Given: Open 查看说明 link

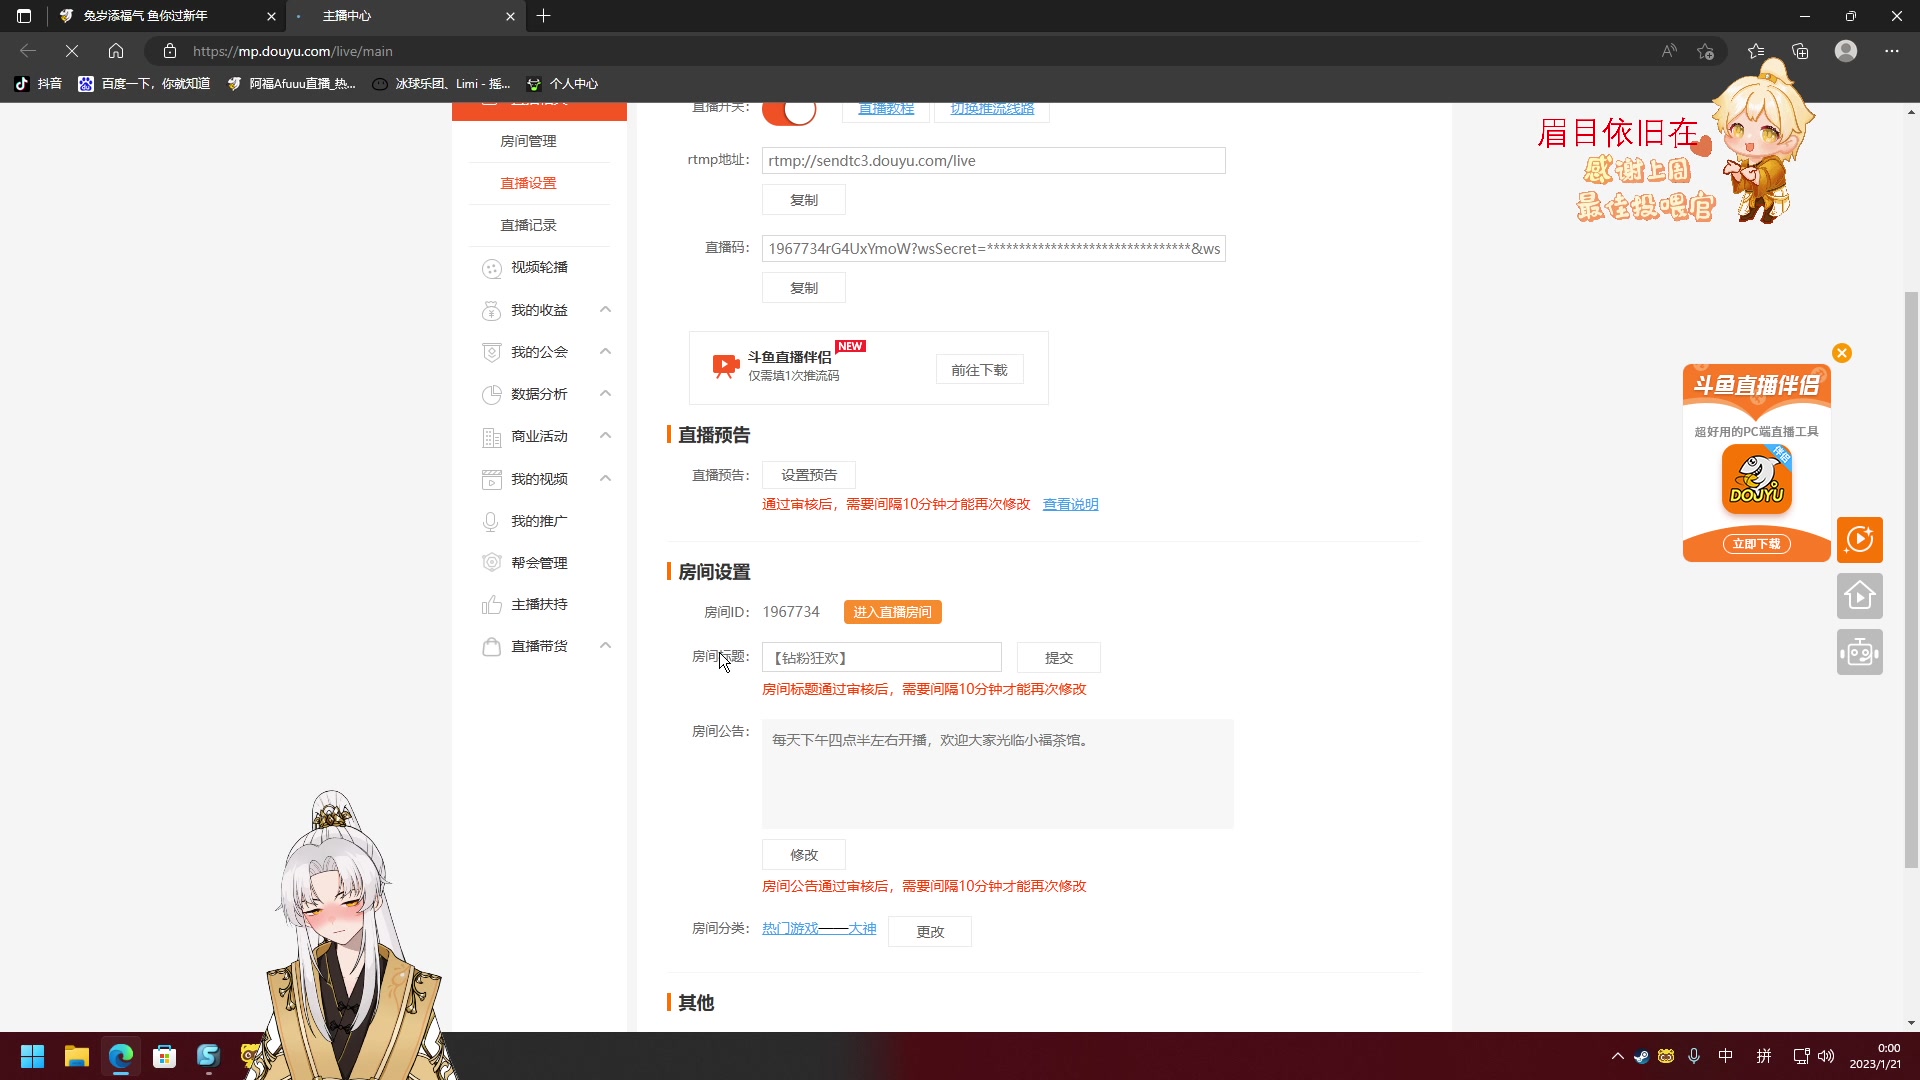Looking at the screenshot, I should [1070, 504].
